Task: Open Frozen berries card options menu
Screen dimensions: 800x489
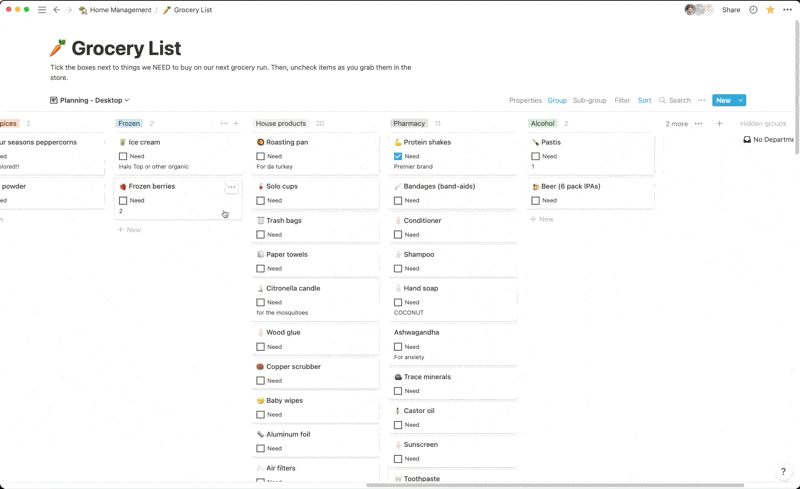Action: pyautogui.click(x=231, y=187)
